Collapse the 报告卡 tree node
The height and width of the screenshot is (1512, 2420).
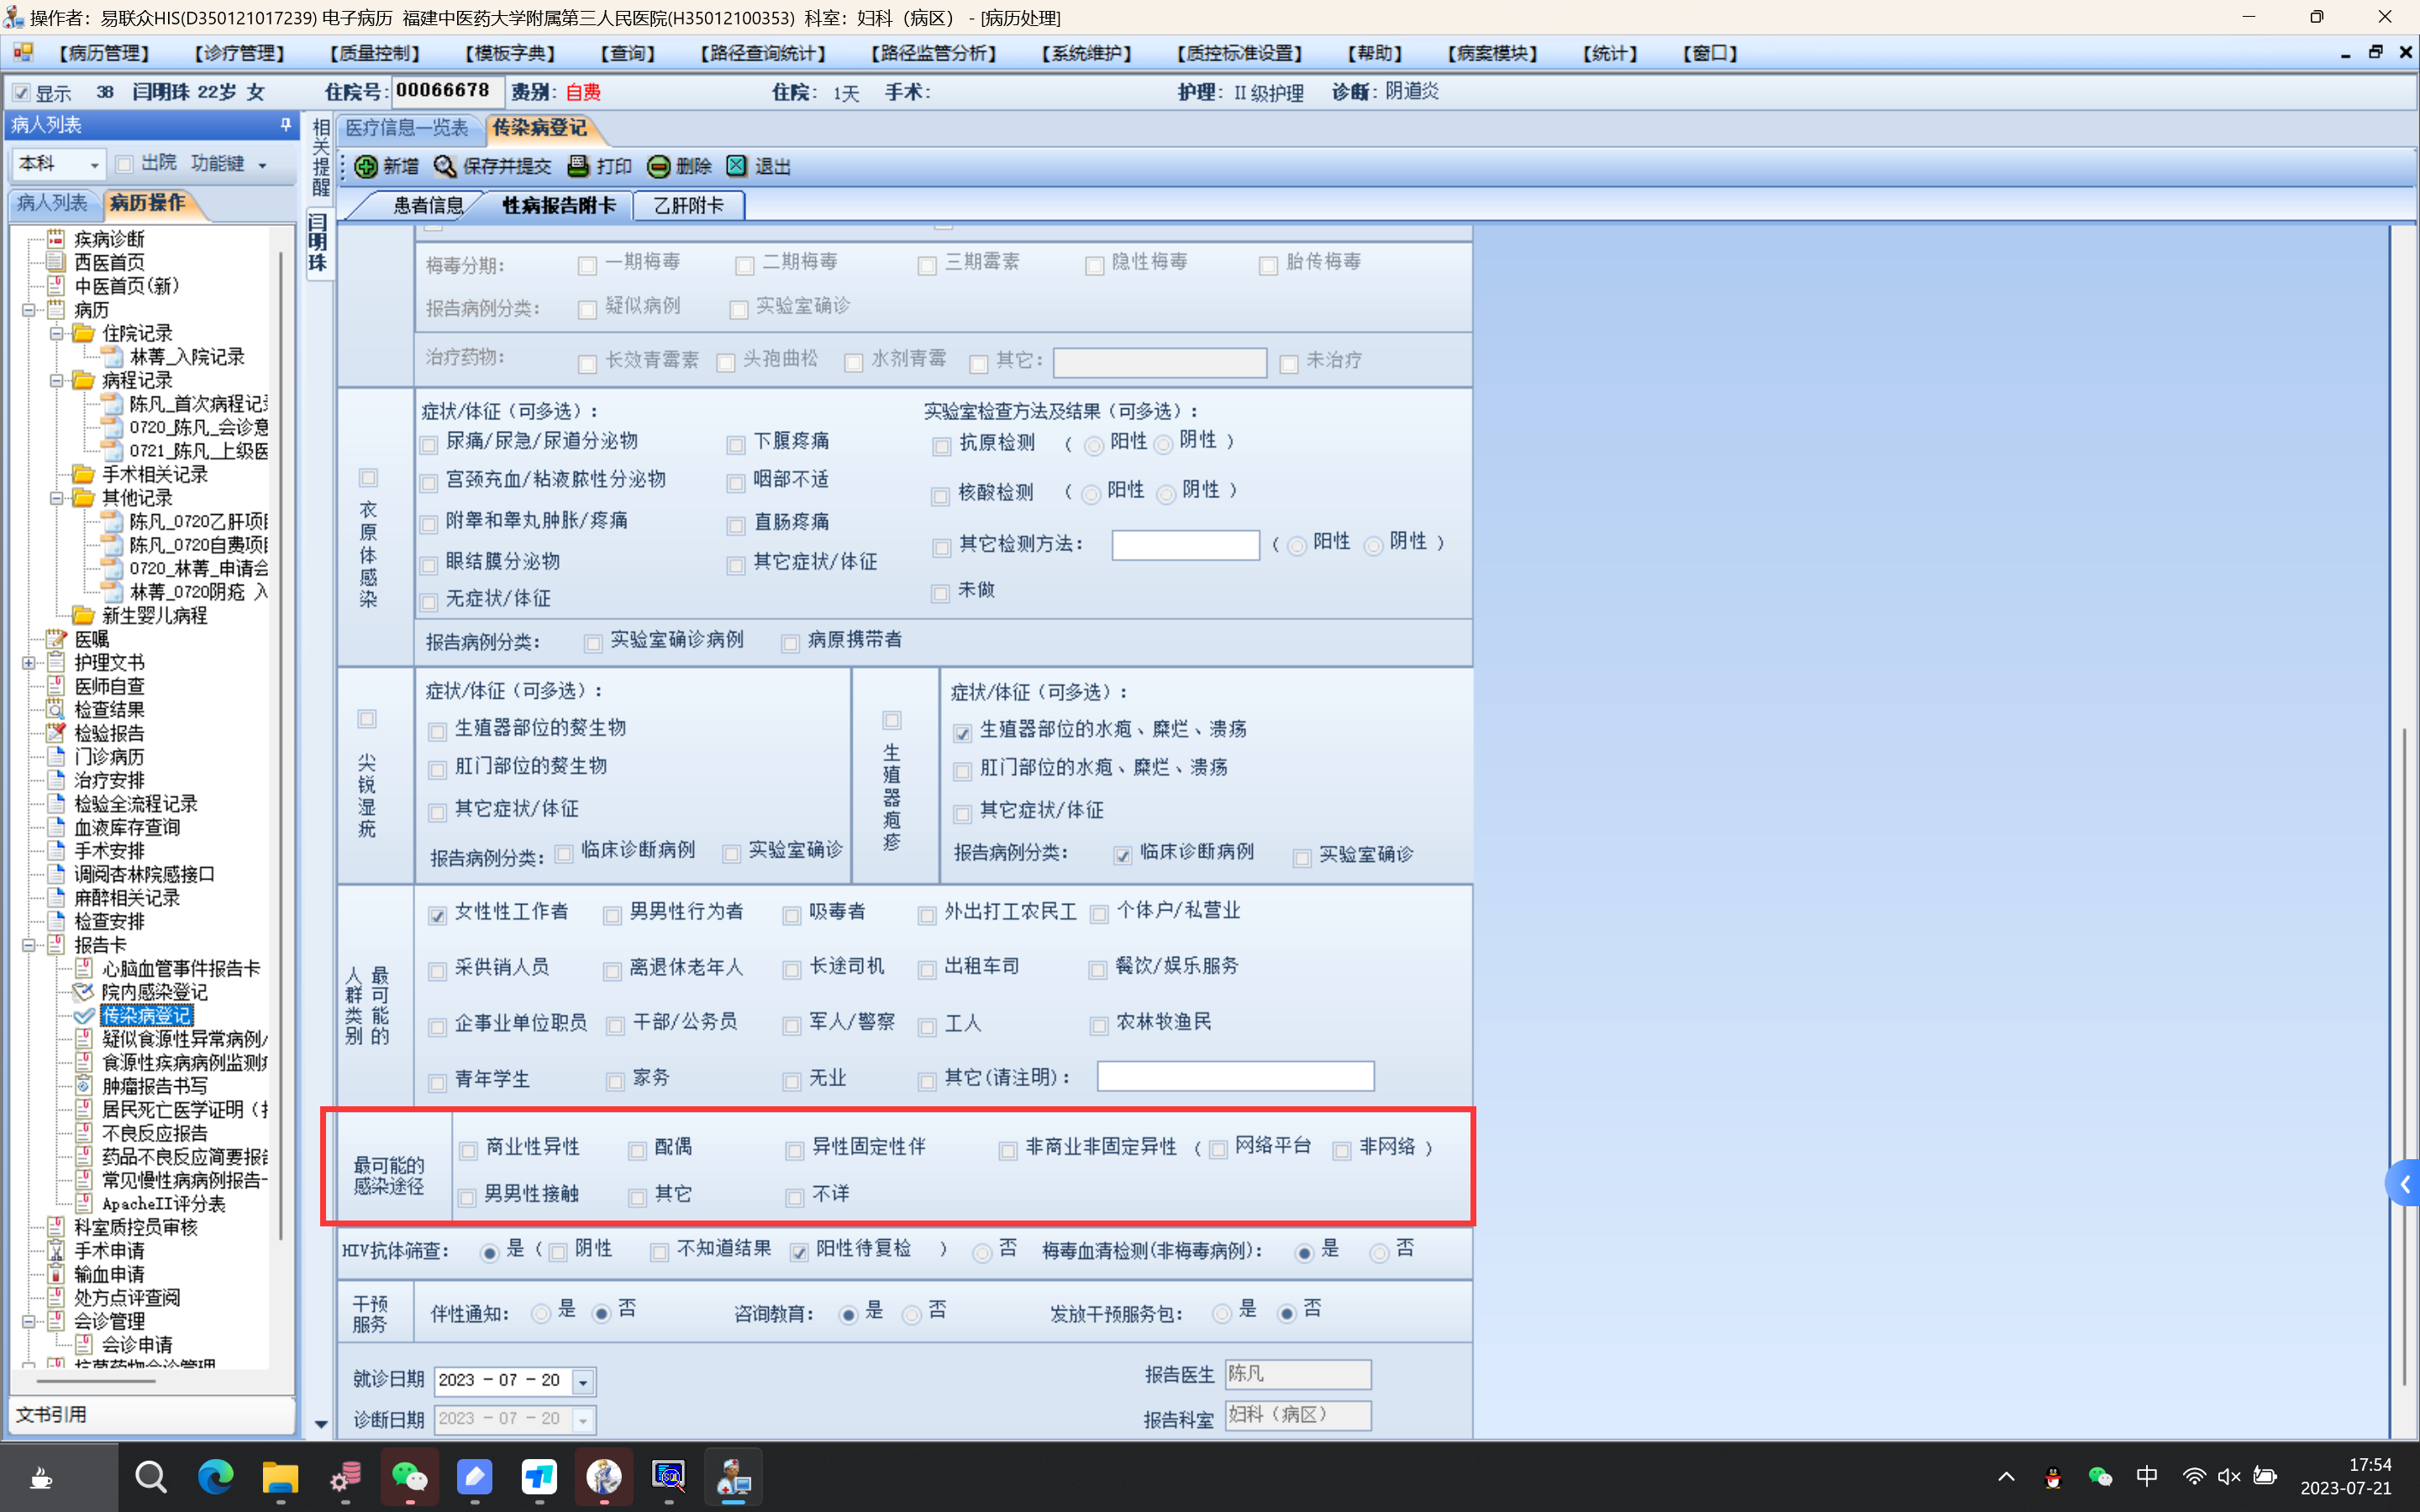29,945
